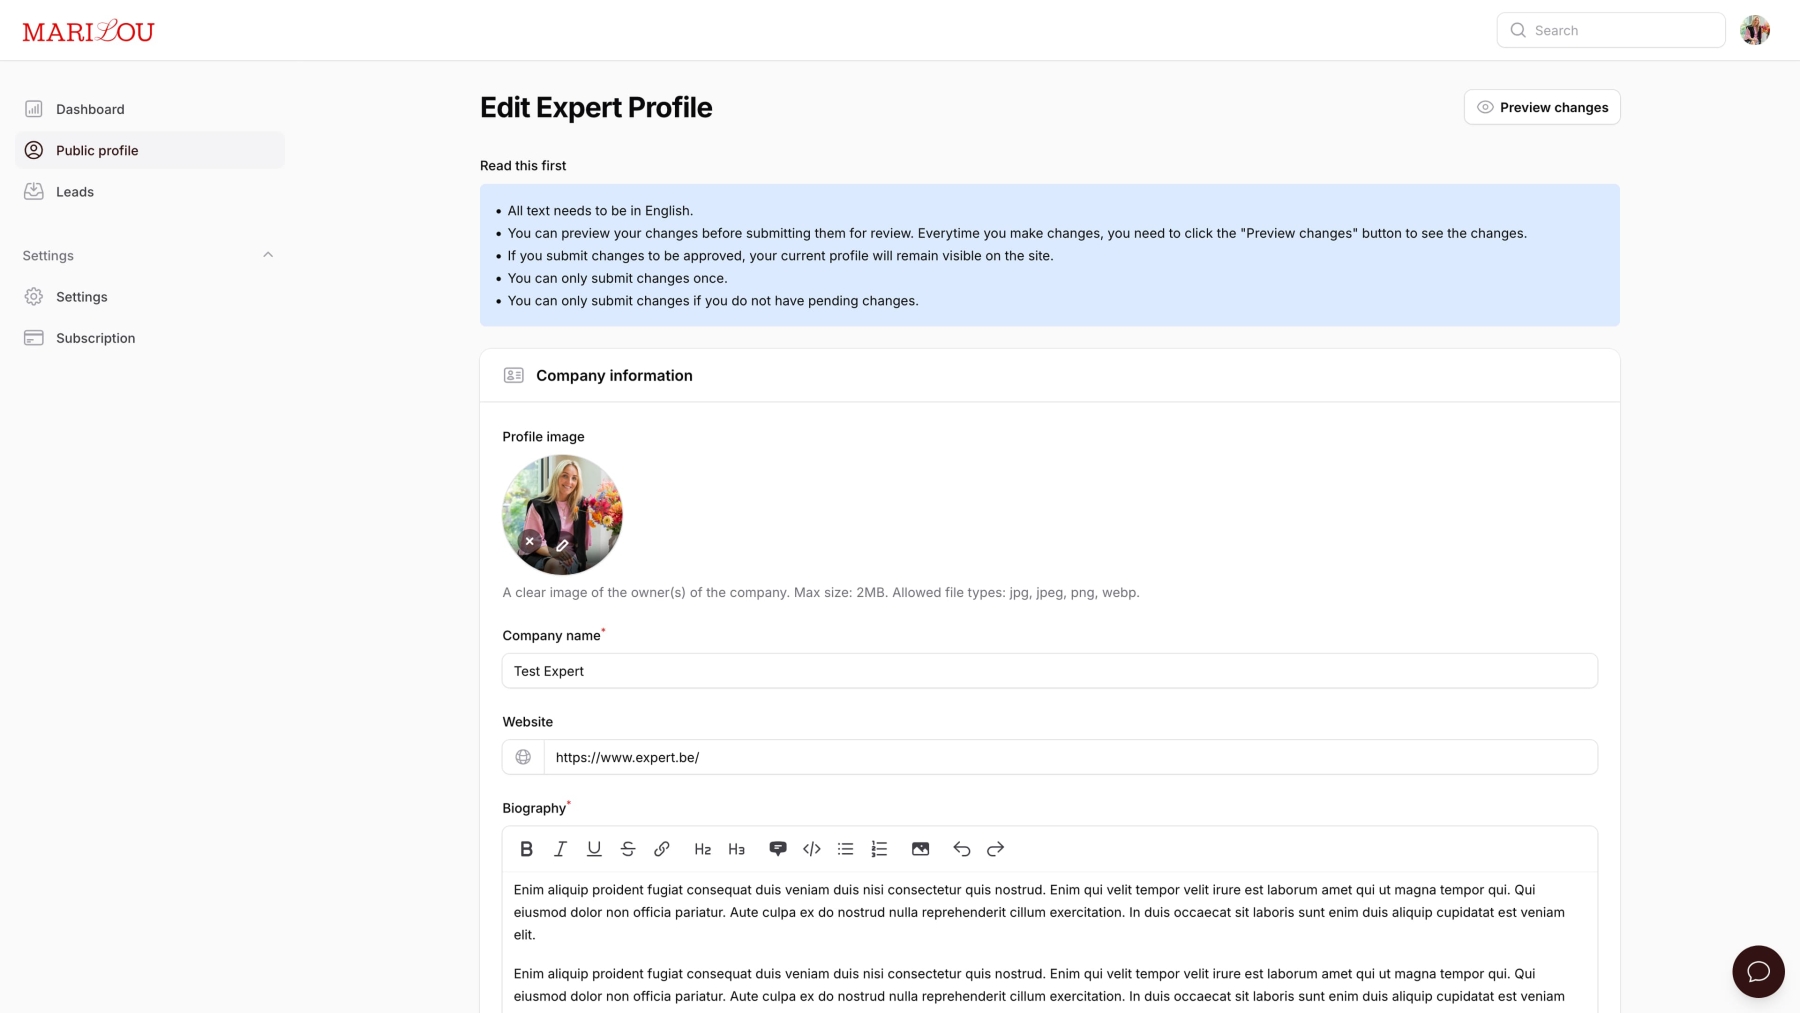The height and width of the screenshot is (1013, 1800).
Task: Open the chat support bubble
Action: coord(1757,971)
